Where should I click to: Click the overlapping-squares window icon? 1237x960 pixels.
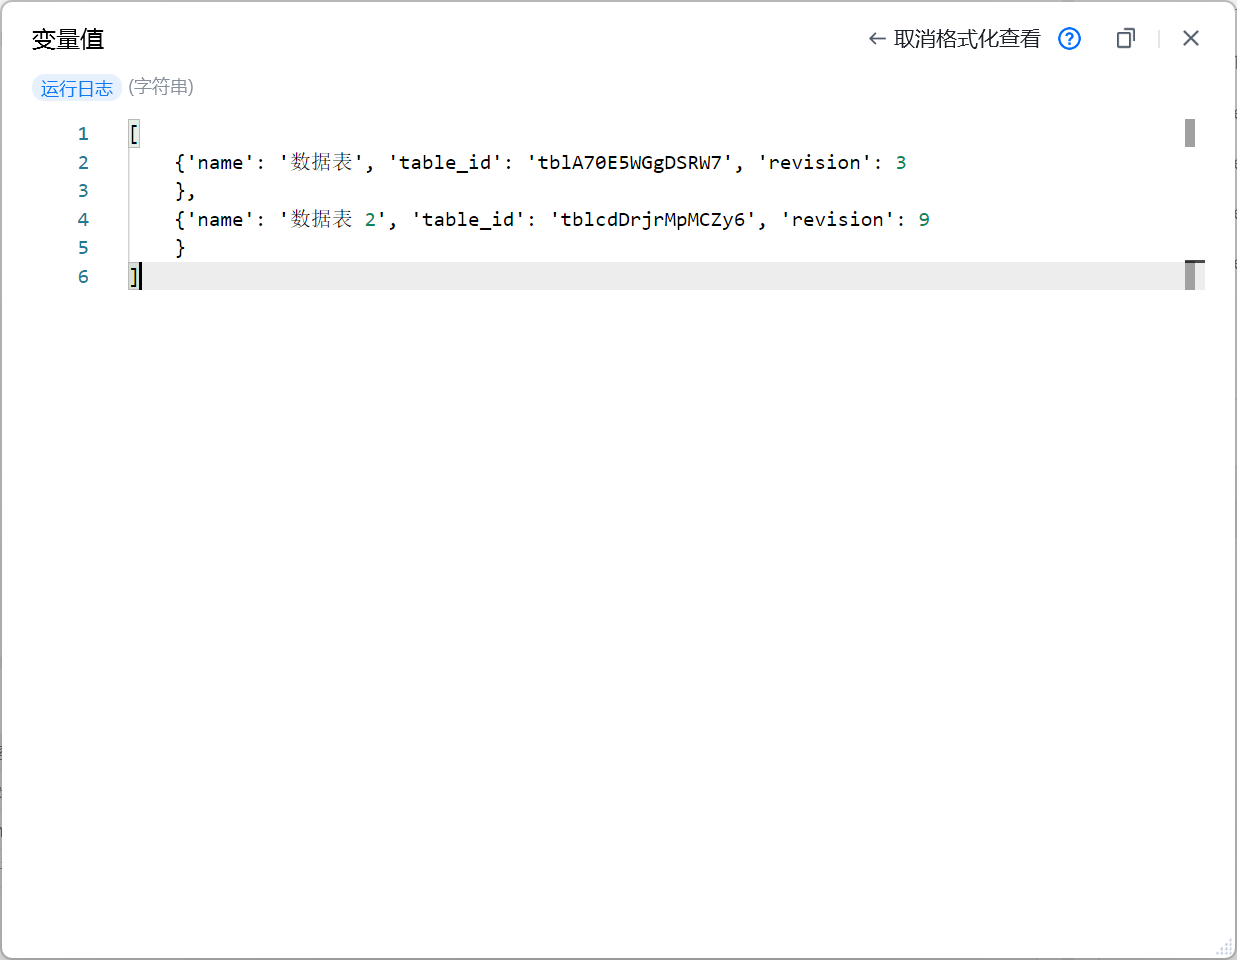point(1125,39)
